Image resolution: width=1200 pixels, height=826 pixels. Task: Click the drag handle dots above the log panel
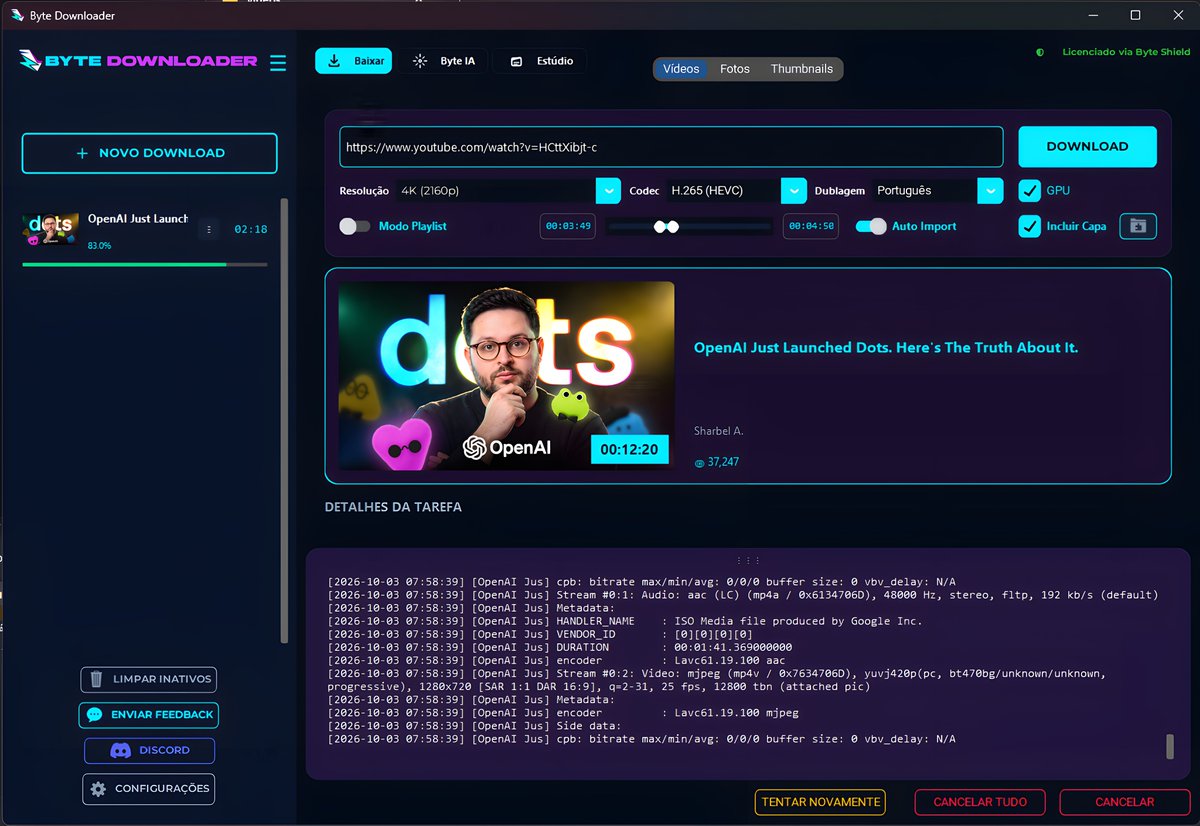pos(748,560)
